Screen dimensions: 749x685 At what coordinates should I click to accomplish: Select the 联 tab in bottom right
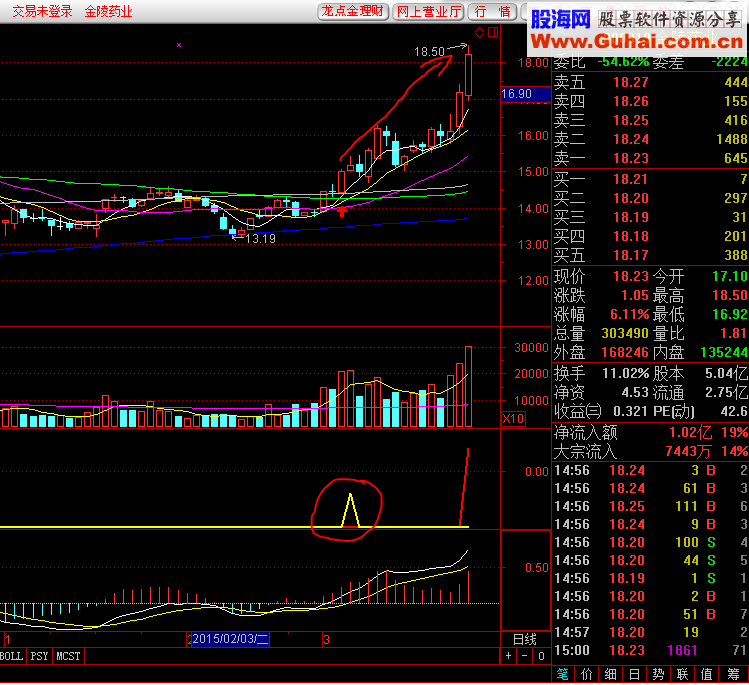[682, 674]
